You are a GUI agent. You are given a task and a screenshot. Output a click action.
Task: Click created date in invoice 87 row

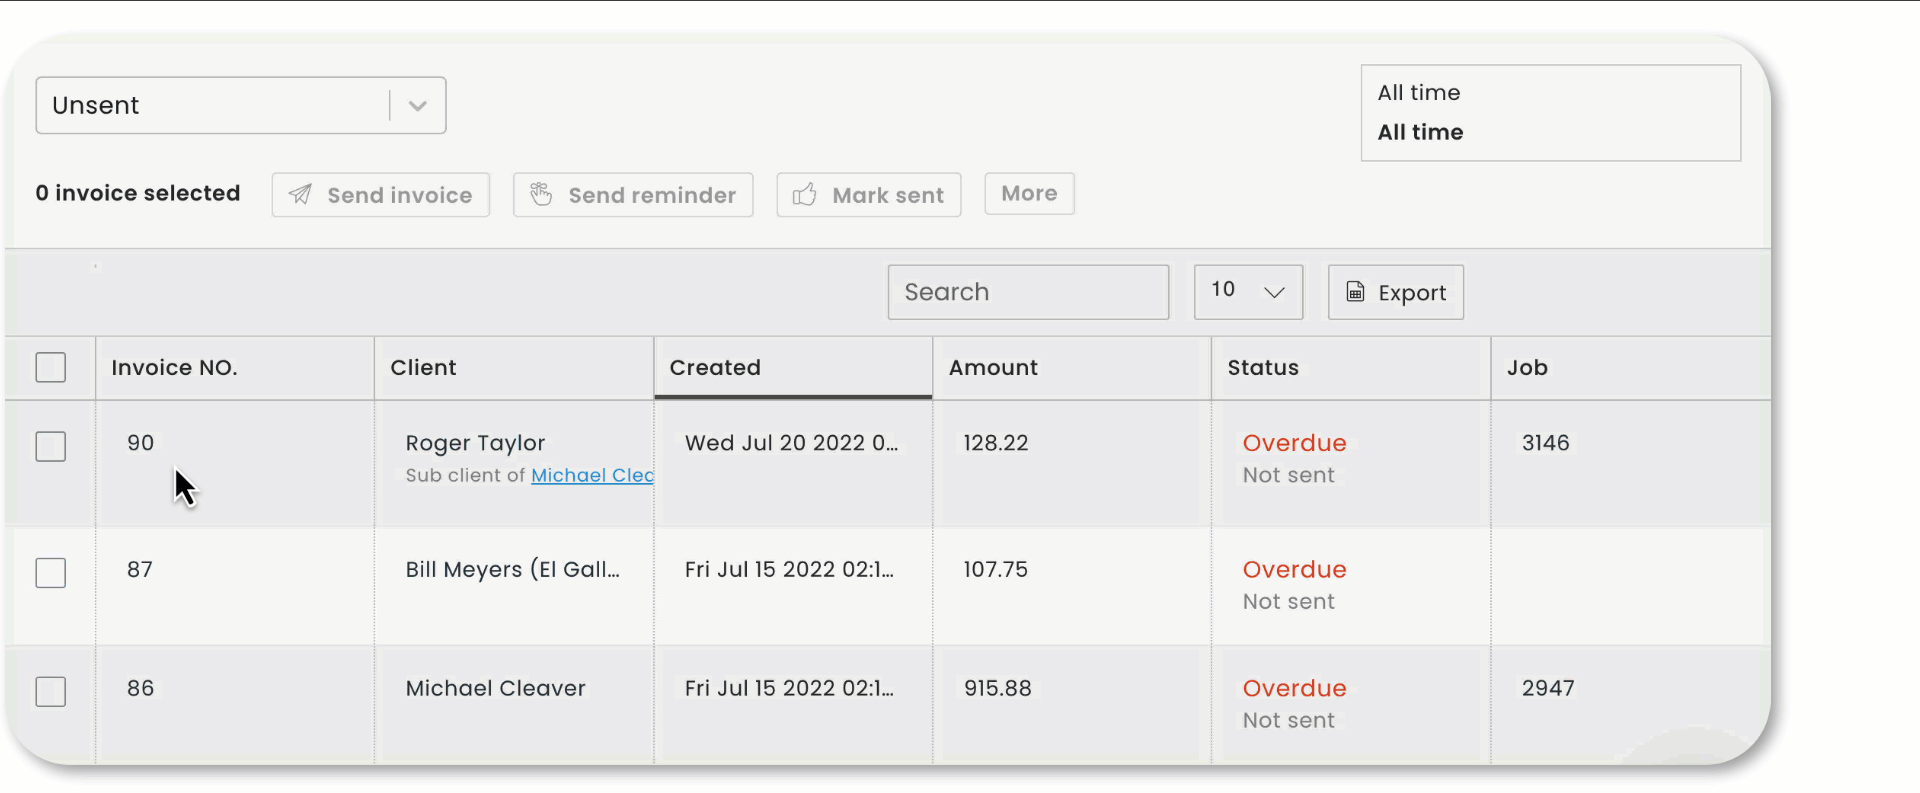click(789, 569)
